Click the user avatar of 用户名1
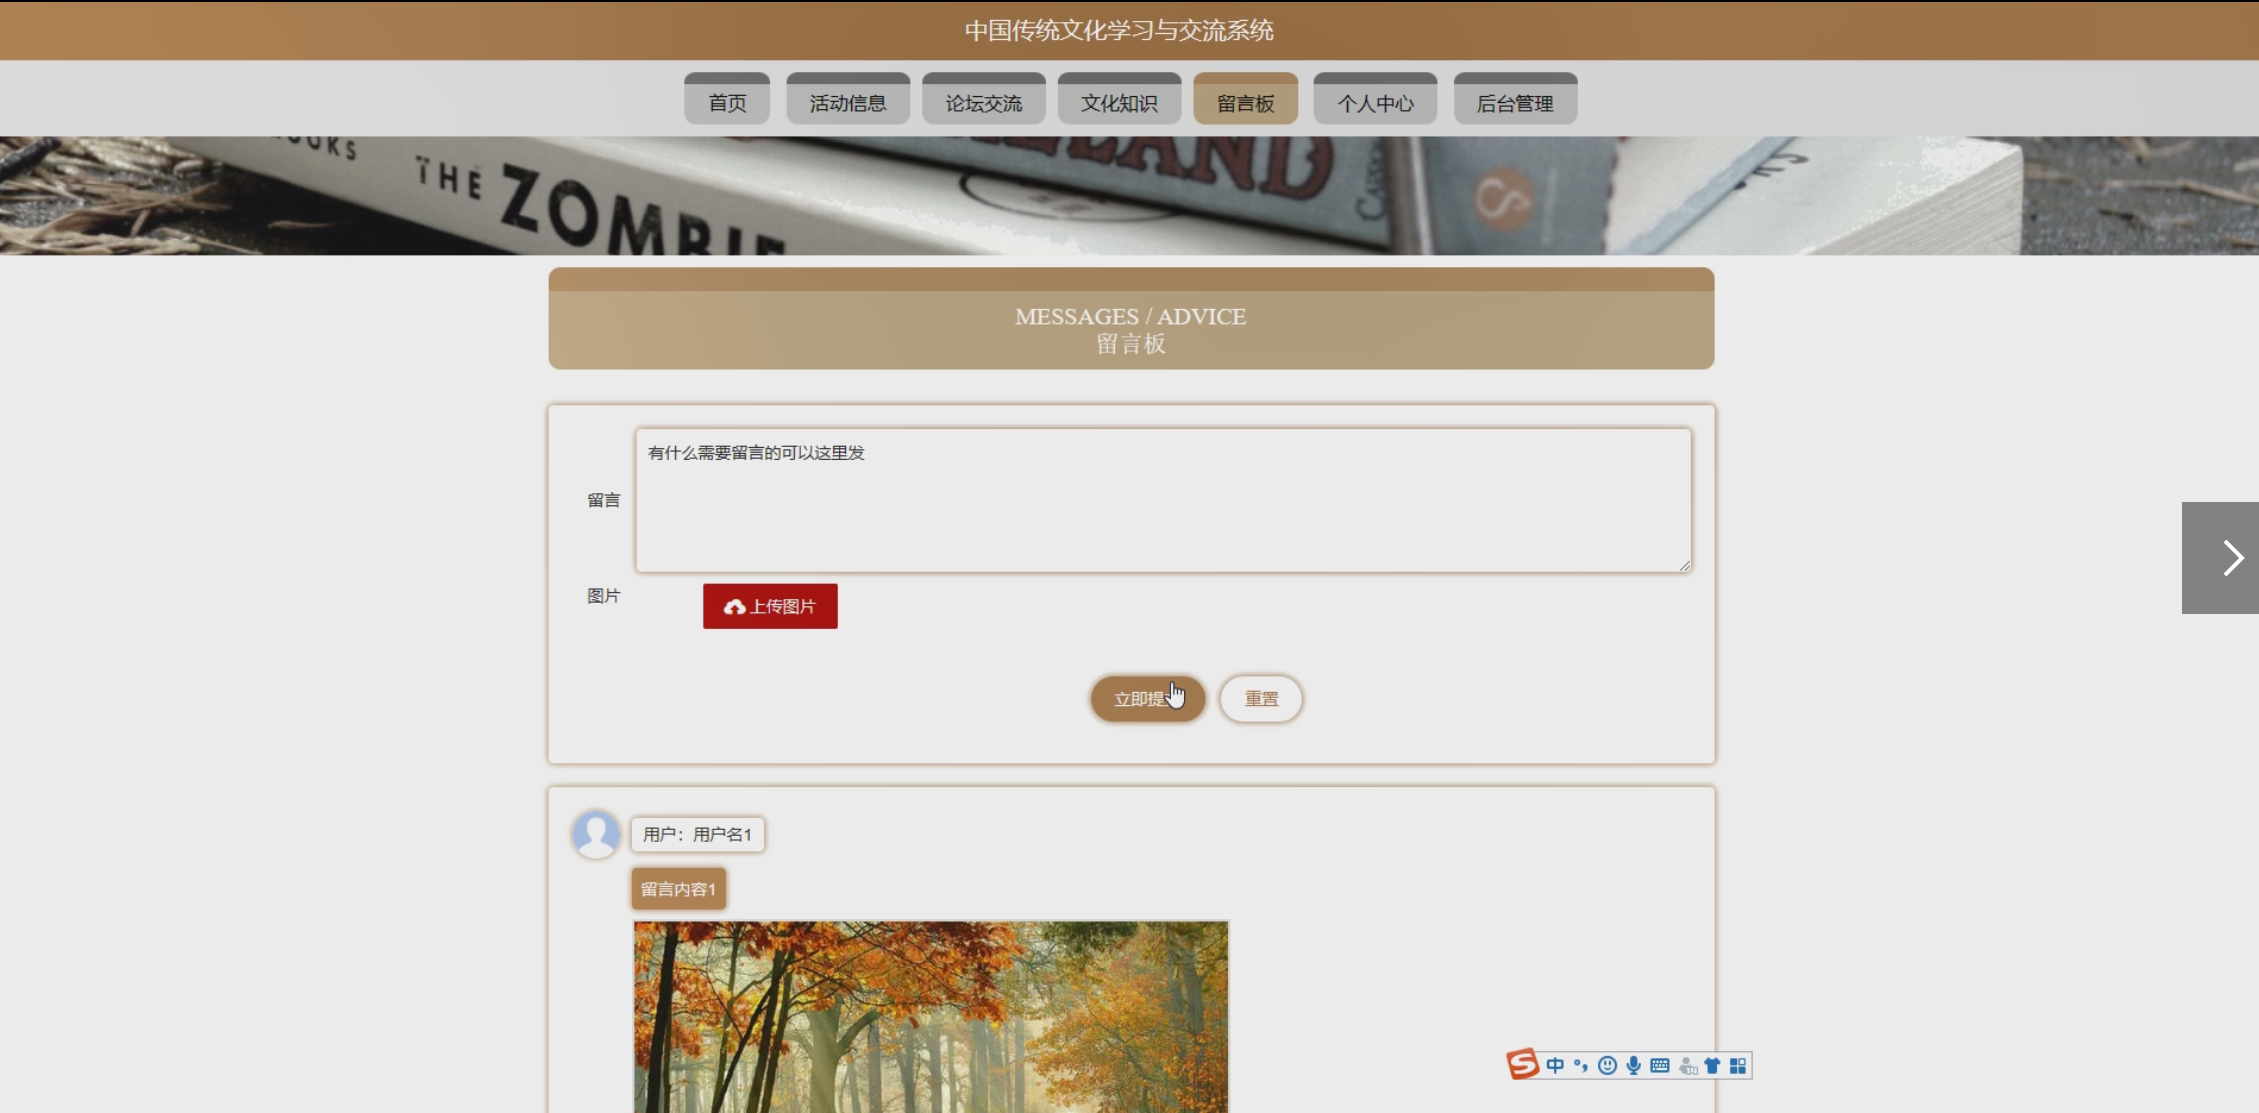 click(596, 833)
